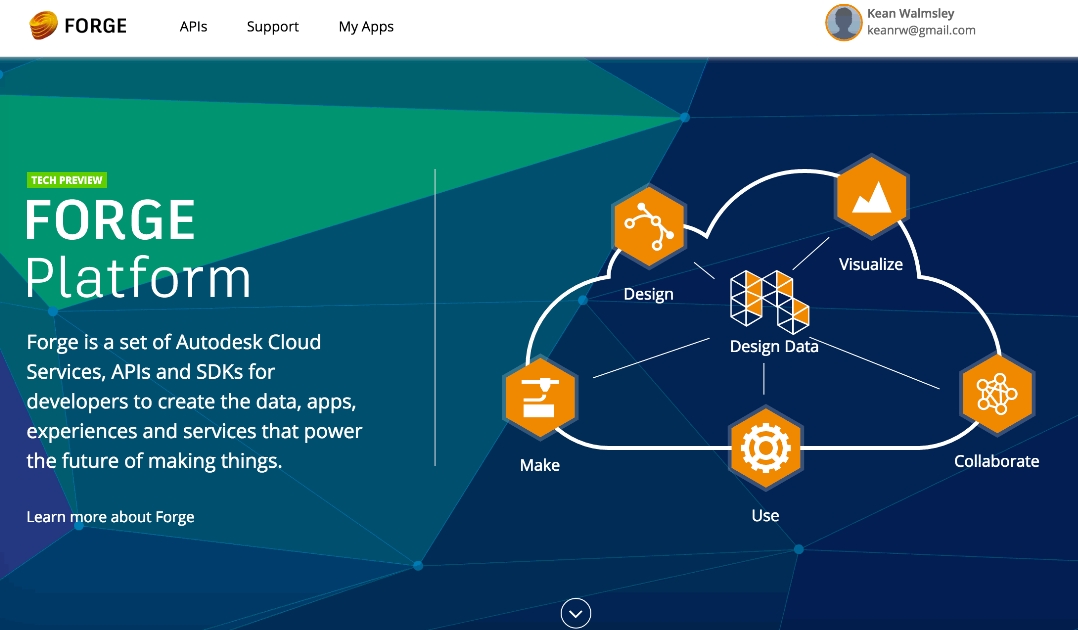Screen dimensions: 1078x630
Task: Click the Design Data label
Action: 774,346
